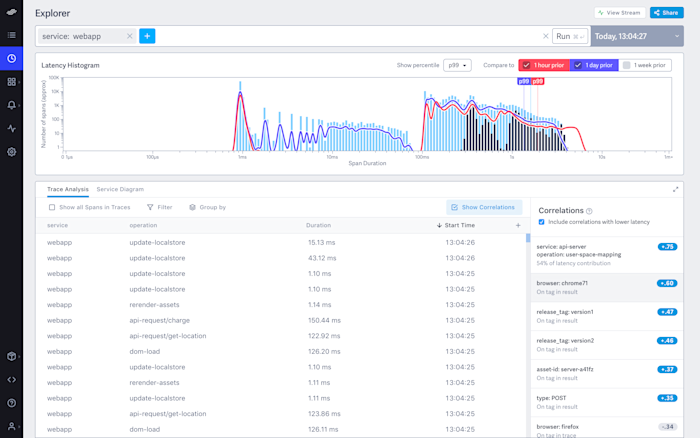Open the 126.11 ms dom-load span

(x=281, y=430)
